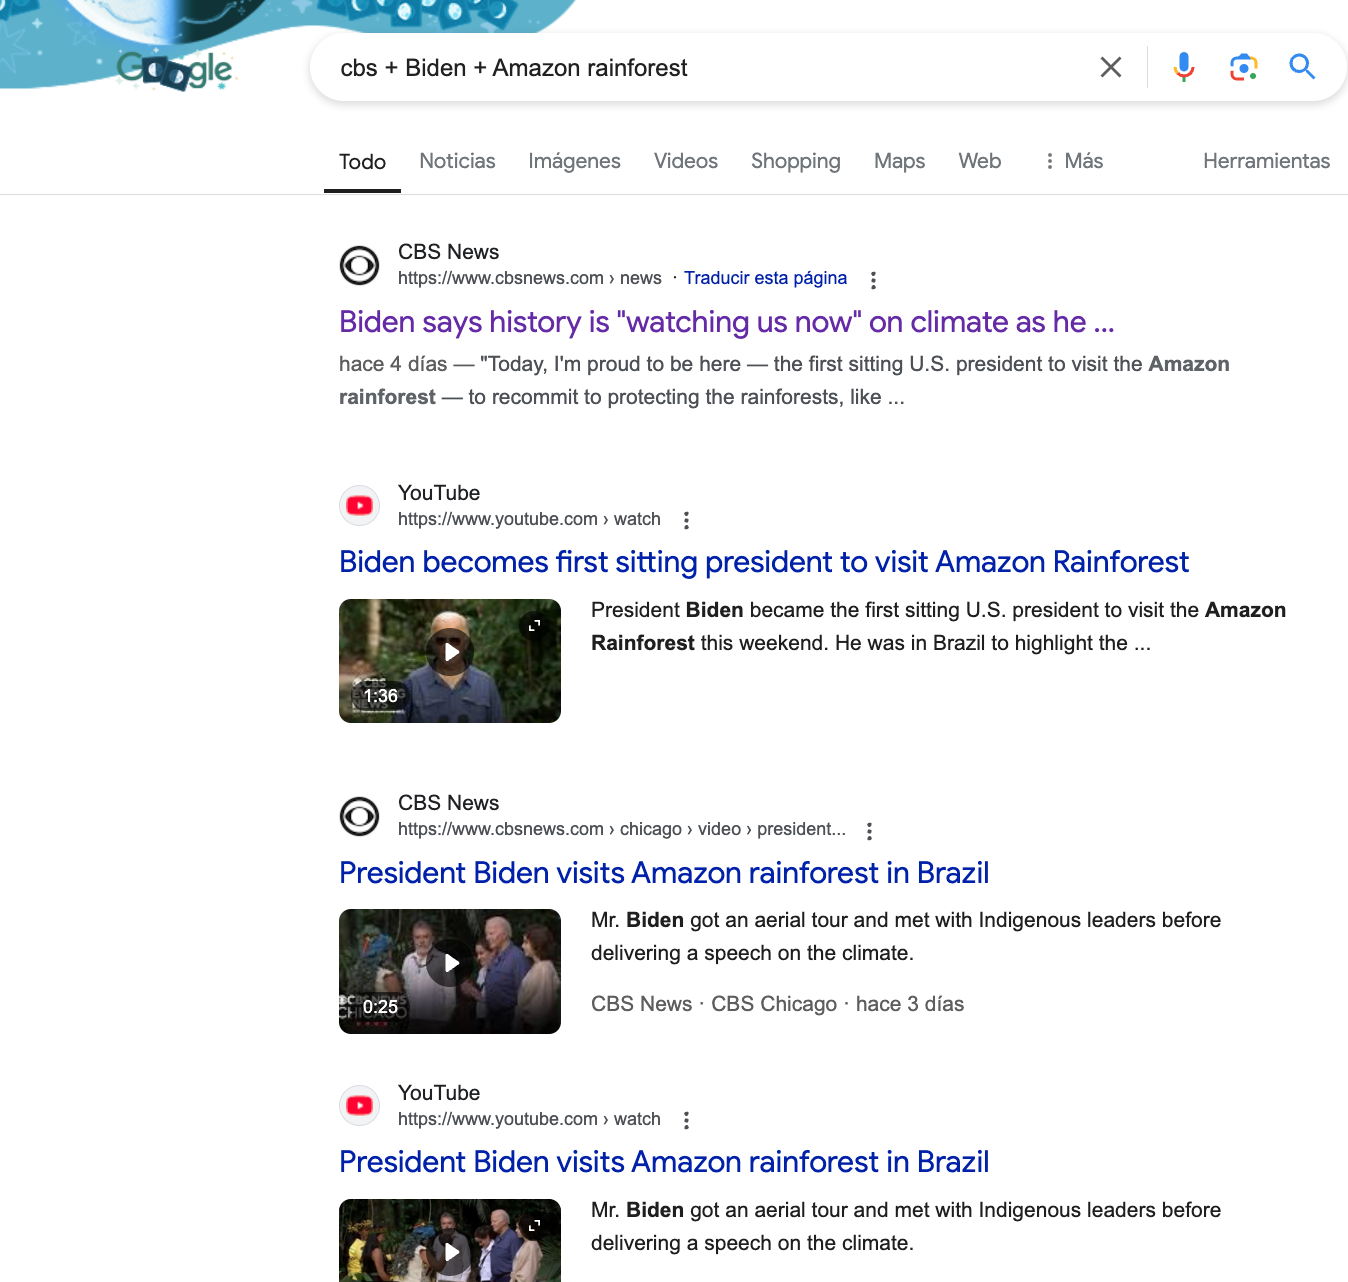Open three-dot menu for the last YouTube result
Screen dimensions: 1348x1282
pos(686,1120)
